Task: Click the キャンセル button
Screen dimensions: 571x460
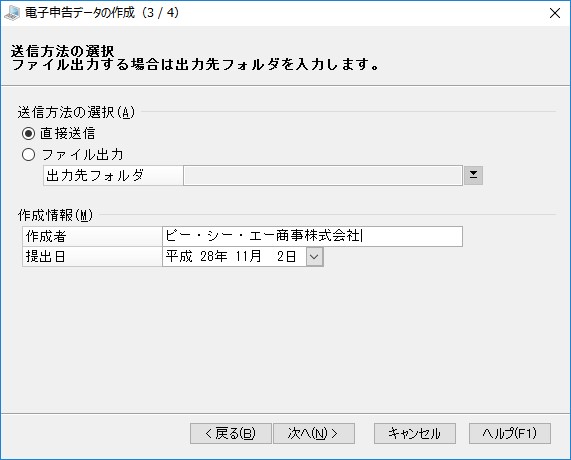Action: click(x=415, y=433)
